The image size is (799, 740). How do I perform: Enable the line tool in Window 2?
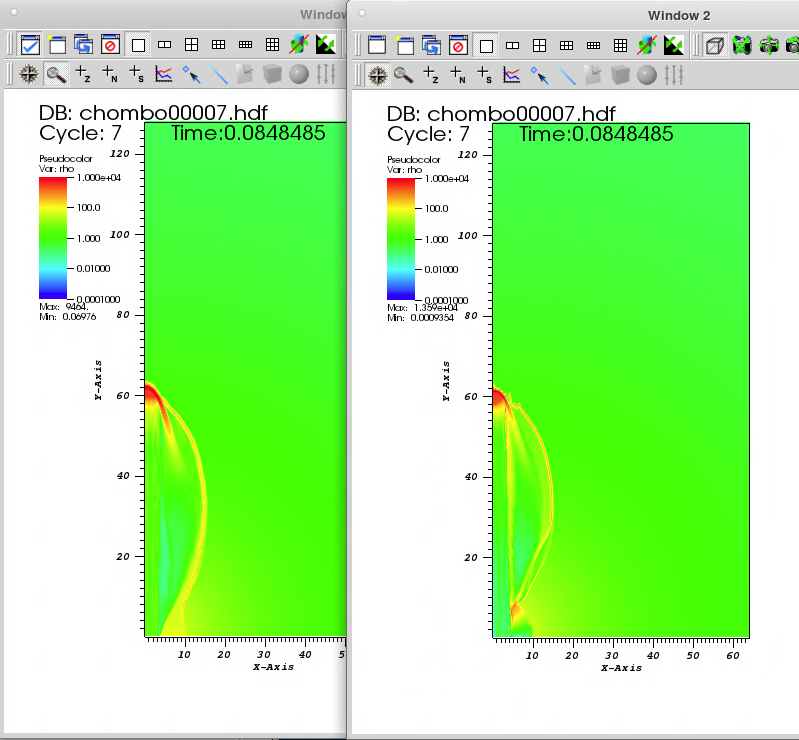[567, 75]
